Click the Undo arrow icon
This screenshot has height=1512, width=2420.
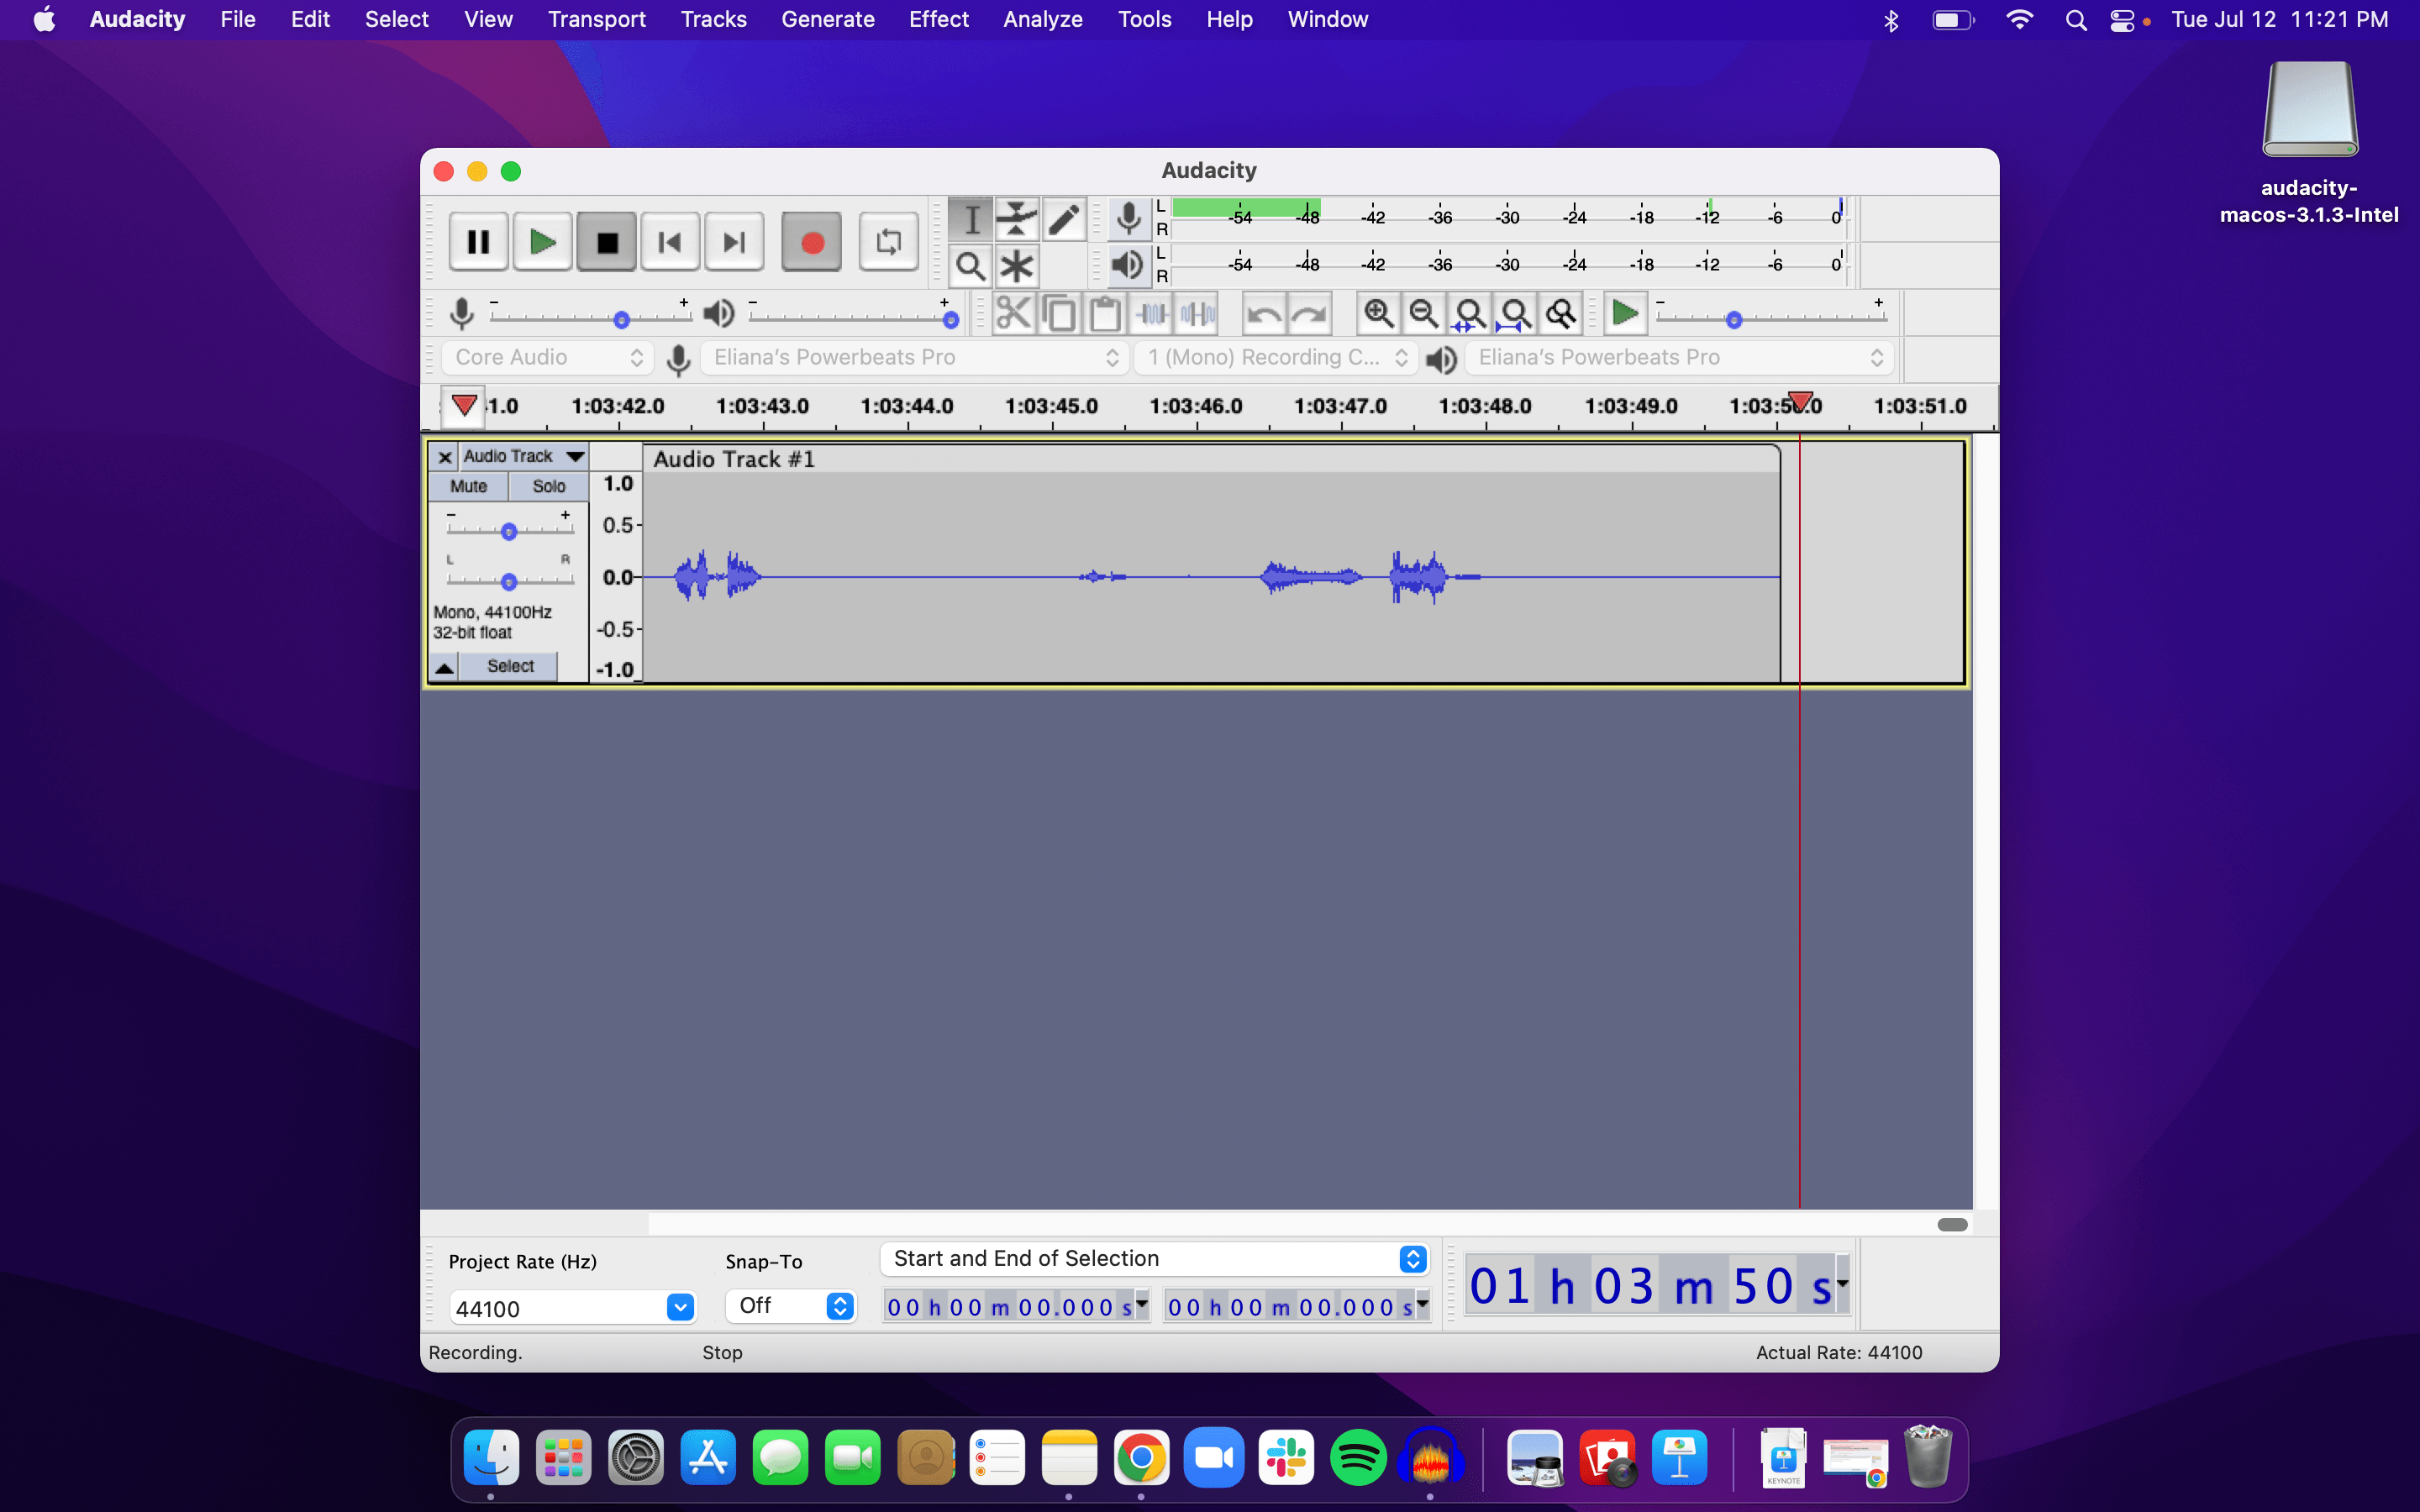(x=1264, y=314)
